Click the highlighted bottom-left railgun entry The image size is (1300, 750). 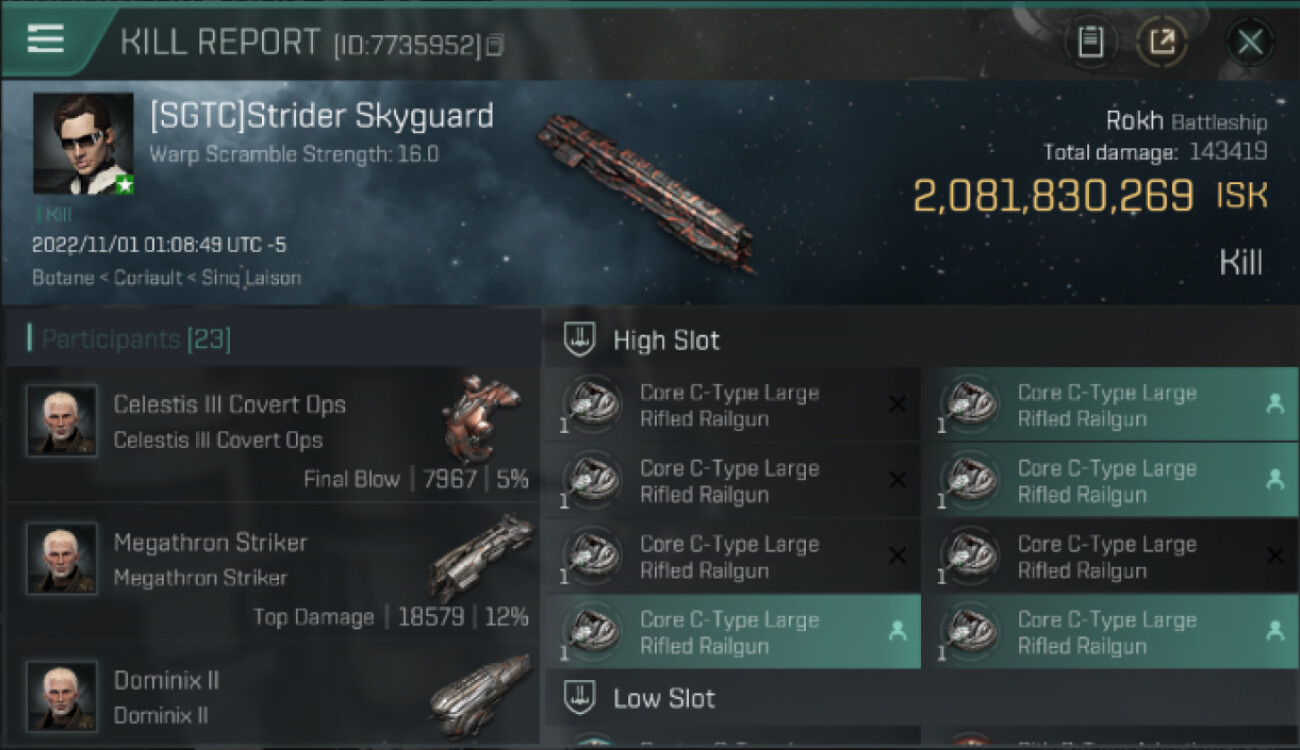pyautogui.click(x=733, y=632)
